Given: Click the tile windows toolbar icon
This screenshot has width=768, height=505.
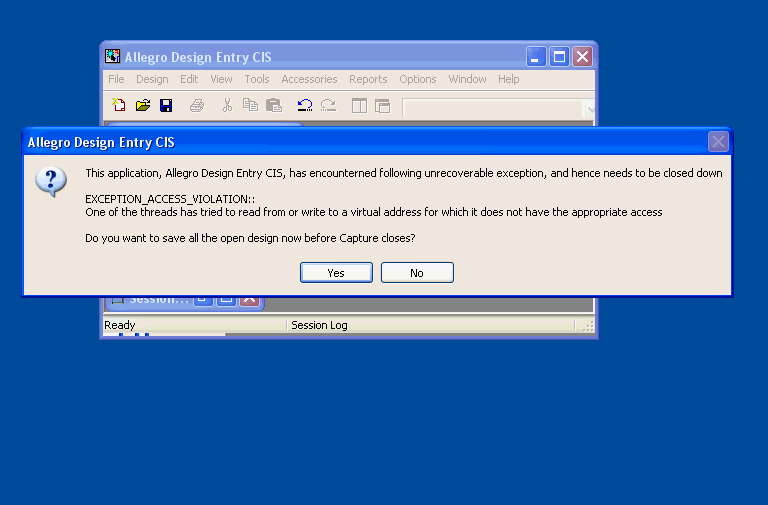Looking at the screenshot, I should coord(359,105).
